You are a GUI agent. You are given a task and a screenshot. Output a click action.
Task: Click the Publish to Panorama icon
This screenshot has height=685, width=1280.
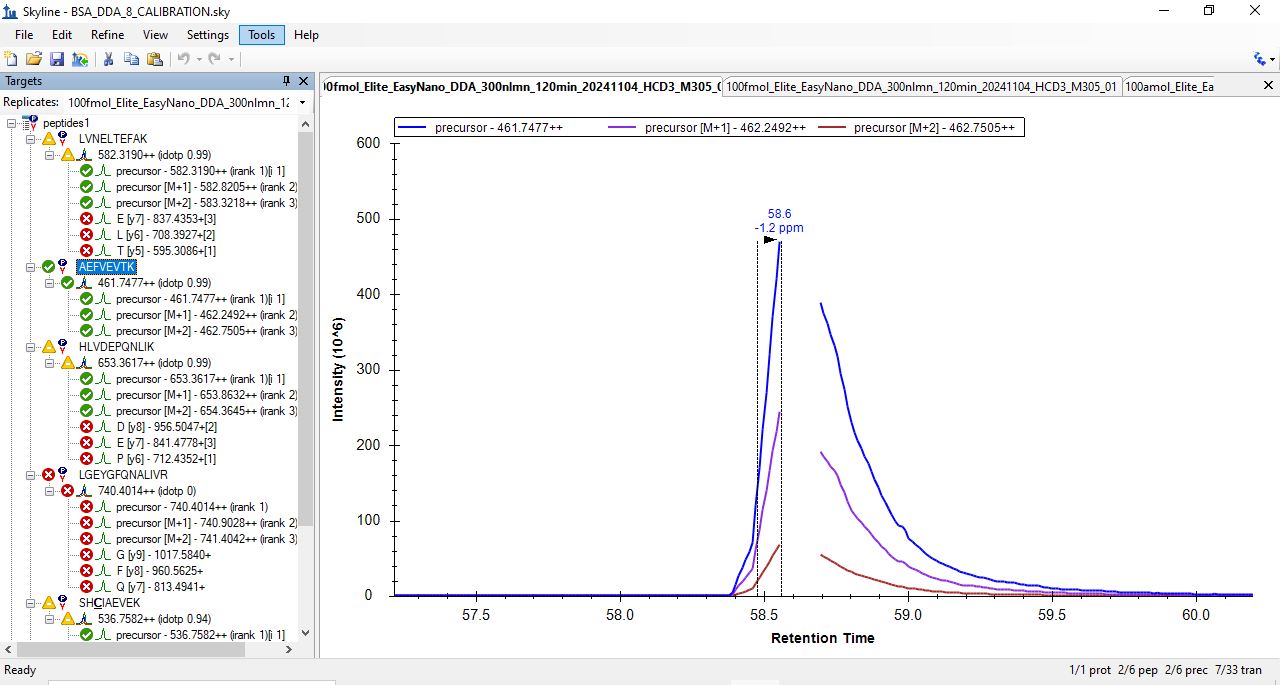[x=79, y=59]
